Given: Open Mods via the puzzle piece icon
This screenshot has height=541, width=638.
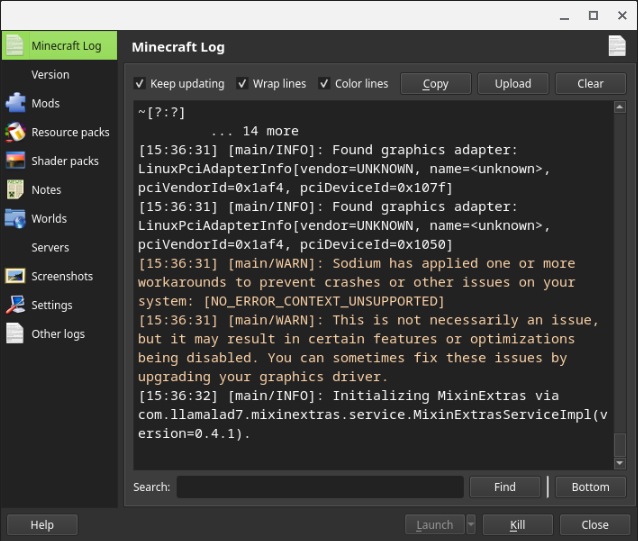Looking at the screenshot, I should point(15,103).
